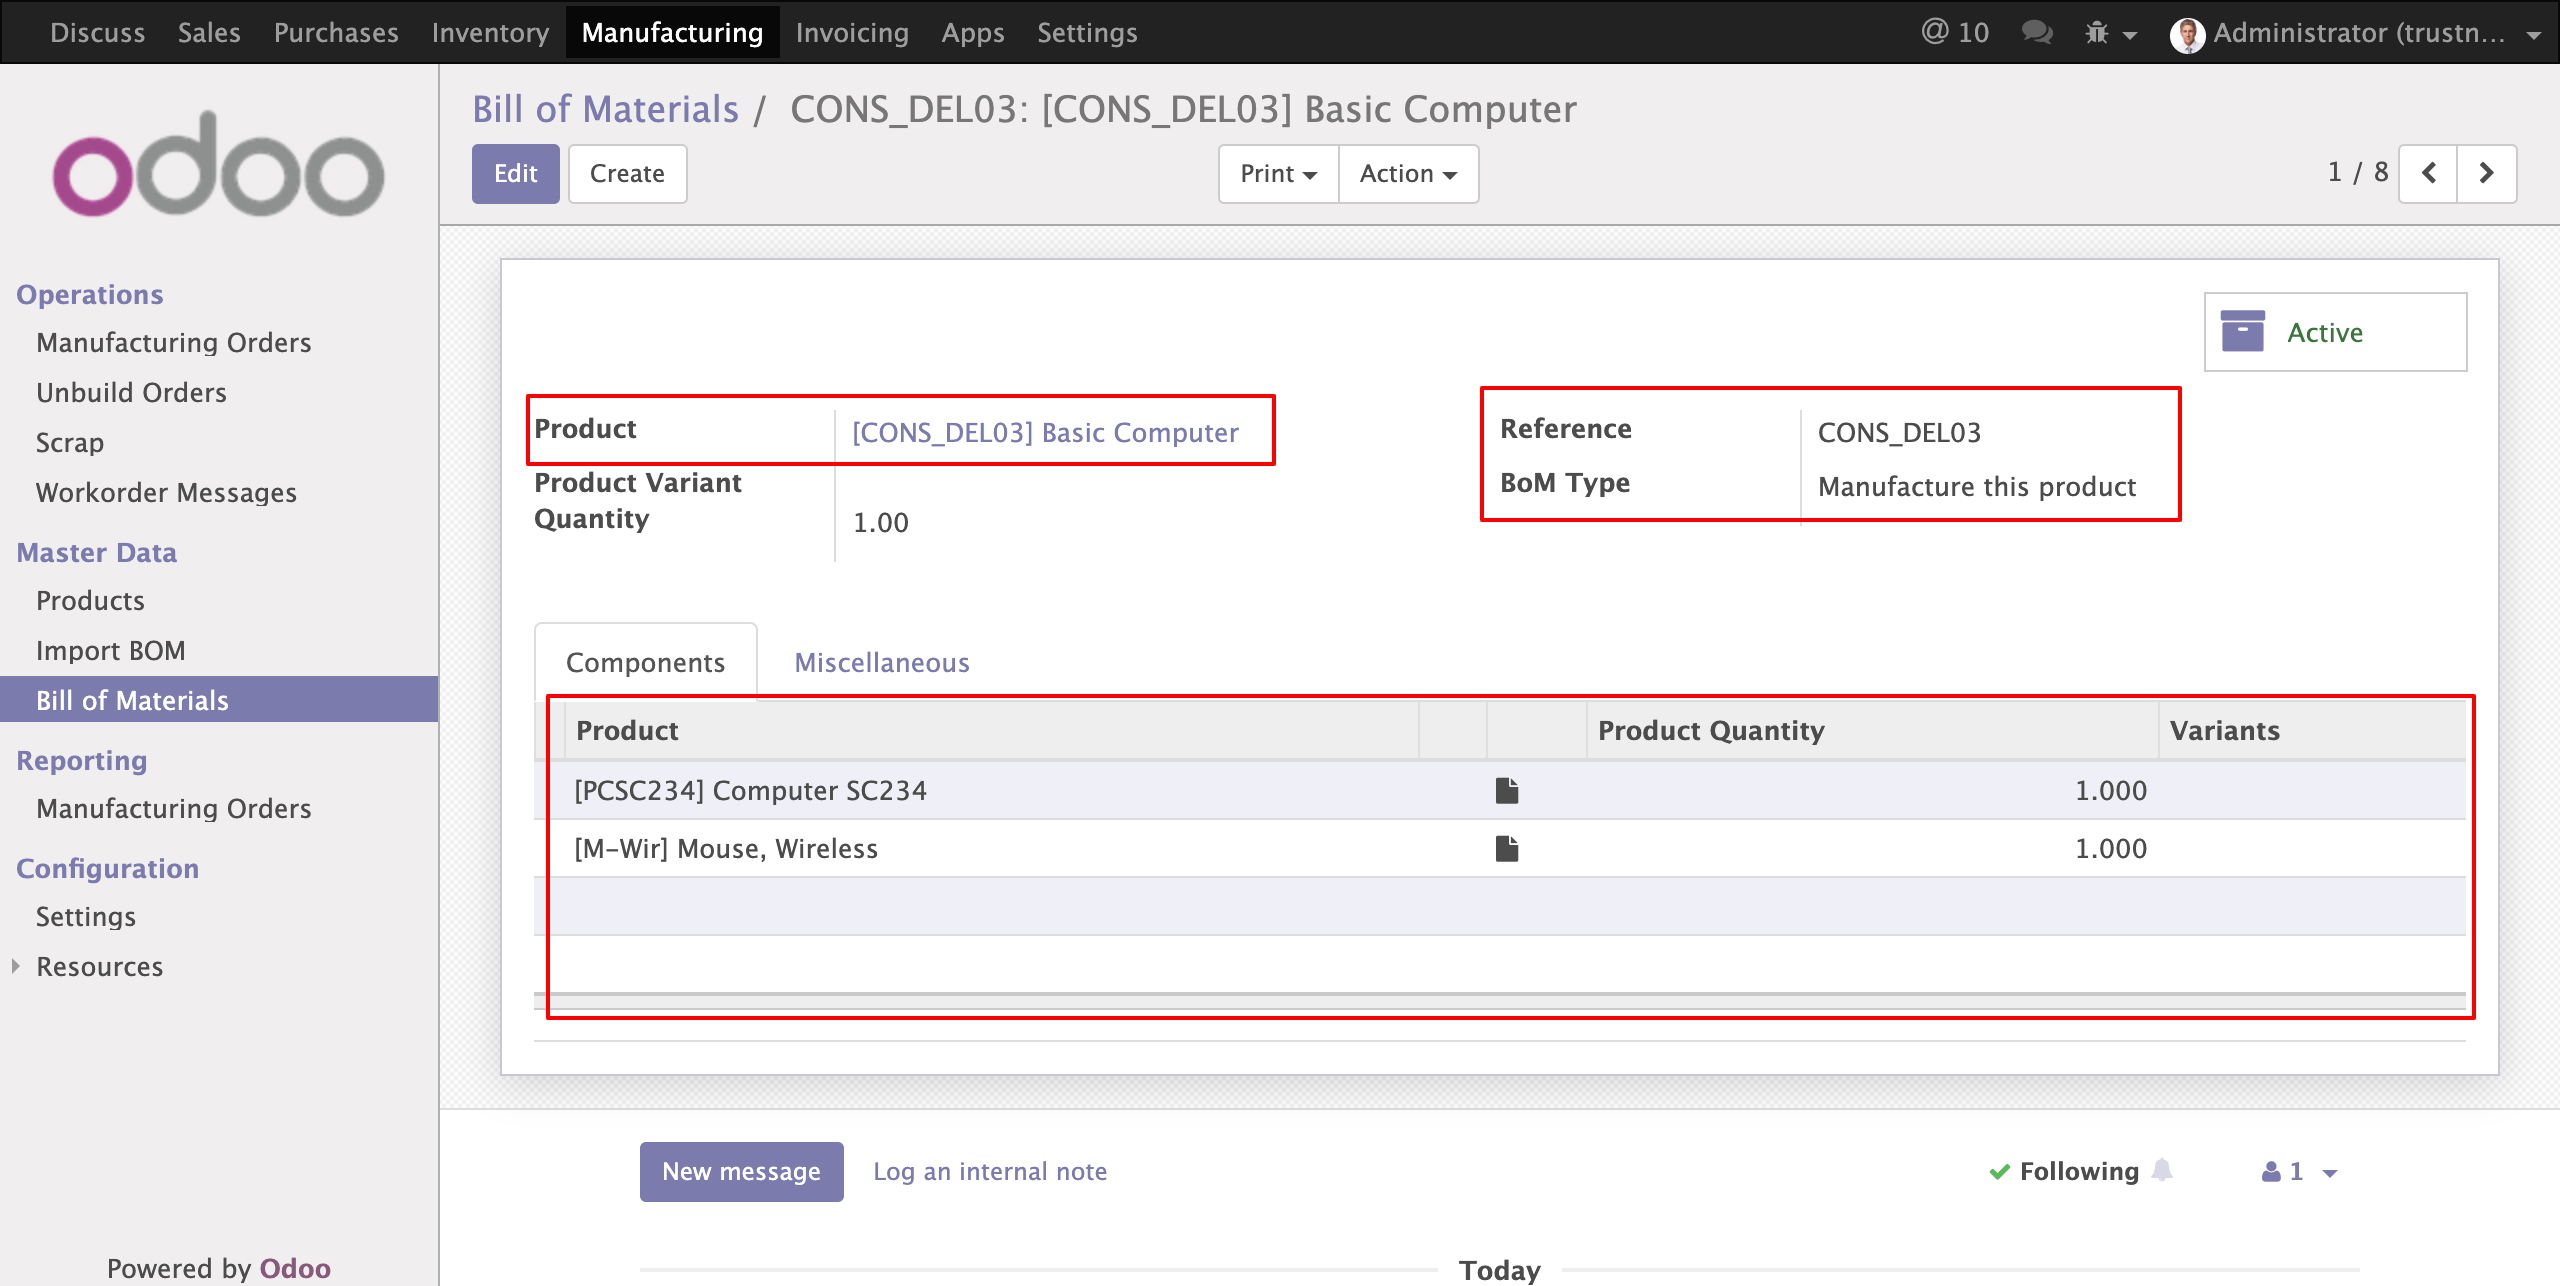Click the Edit button
The image size is (2560, 1286).
click(x=515, y=173)
